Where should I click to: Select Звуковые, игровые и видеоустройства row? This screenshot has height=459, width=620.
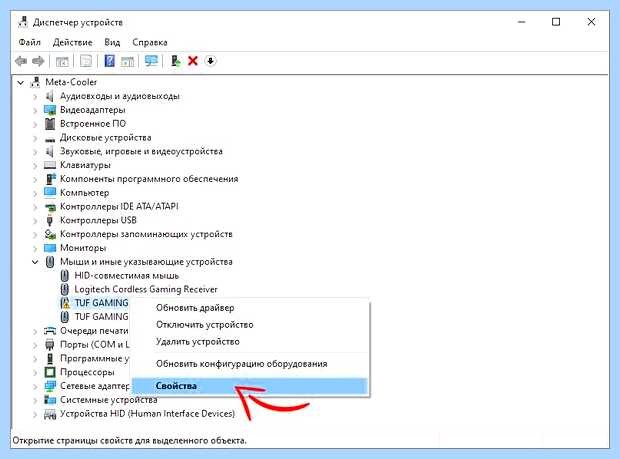coord(141,151)
